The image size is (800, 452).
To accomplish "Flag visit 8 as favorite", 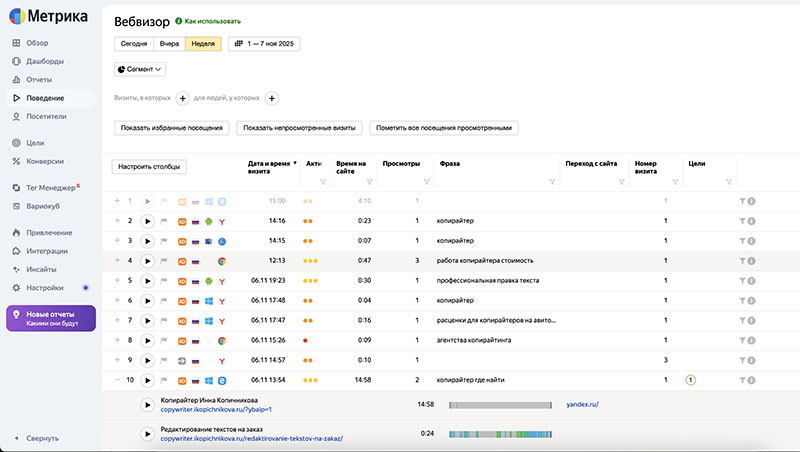I will [x=164, y=341].
